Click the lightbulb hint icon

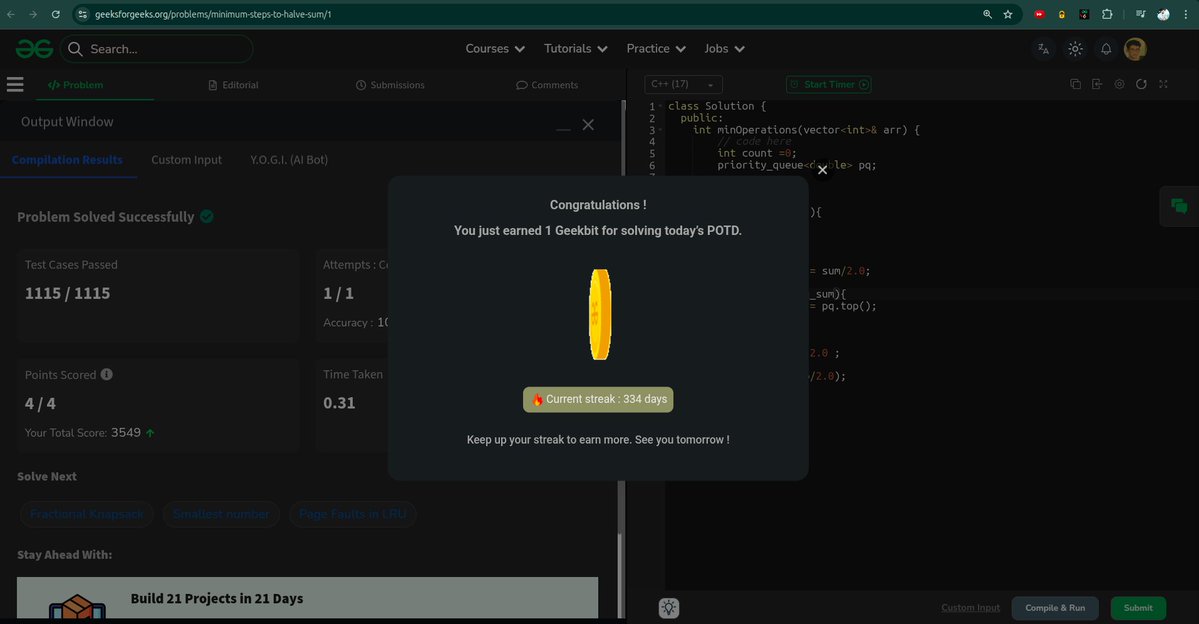pos(669,608)
